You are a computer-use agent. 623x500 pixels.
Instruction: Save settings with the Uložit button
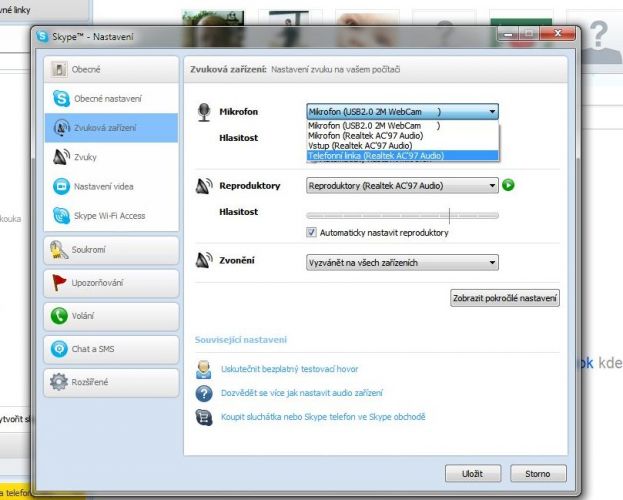[x=473, y=473]
